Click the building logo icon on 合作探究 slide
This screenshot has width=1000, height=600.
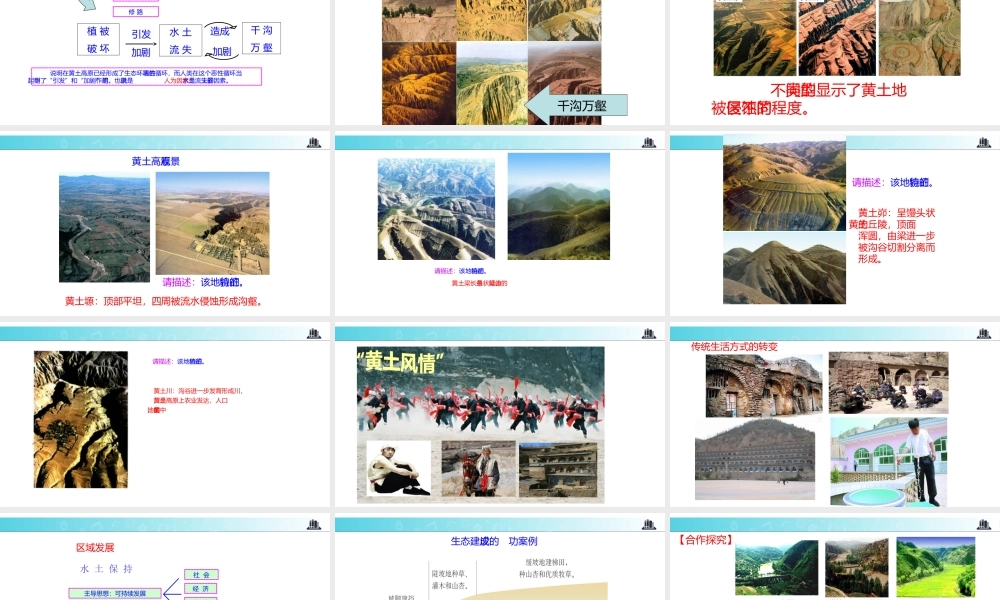tap(983, 524)
